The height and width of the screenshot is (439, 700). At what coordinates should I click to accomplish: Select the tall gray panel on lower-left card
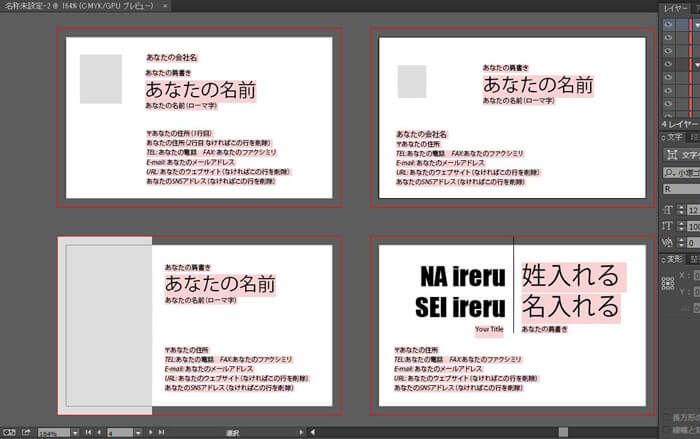click(x=105, y=326)
